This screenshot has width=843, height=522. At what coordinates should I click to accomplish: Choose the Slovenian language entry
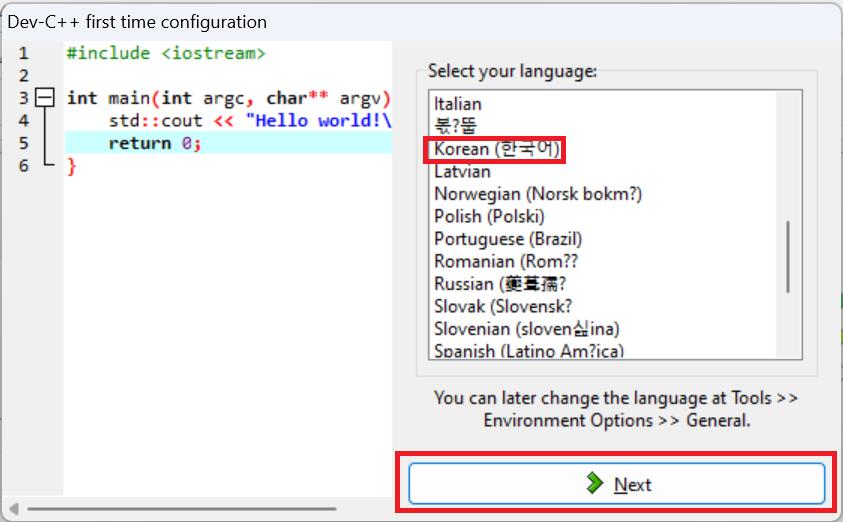pos(527,329)
